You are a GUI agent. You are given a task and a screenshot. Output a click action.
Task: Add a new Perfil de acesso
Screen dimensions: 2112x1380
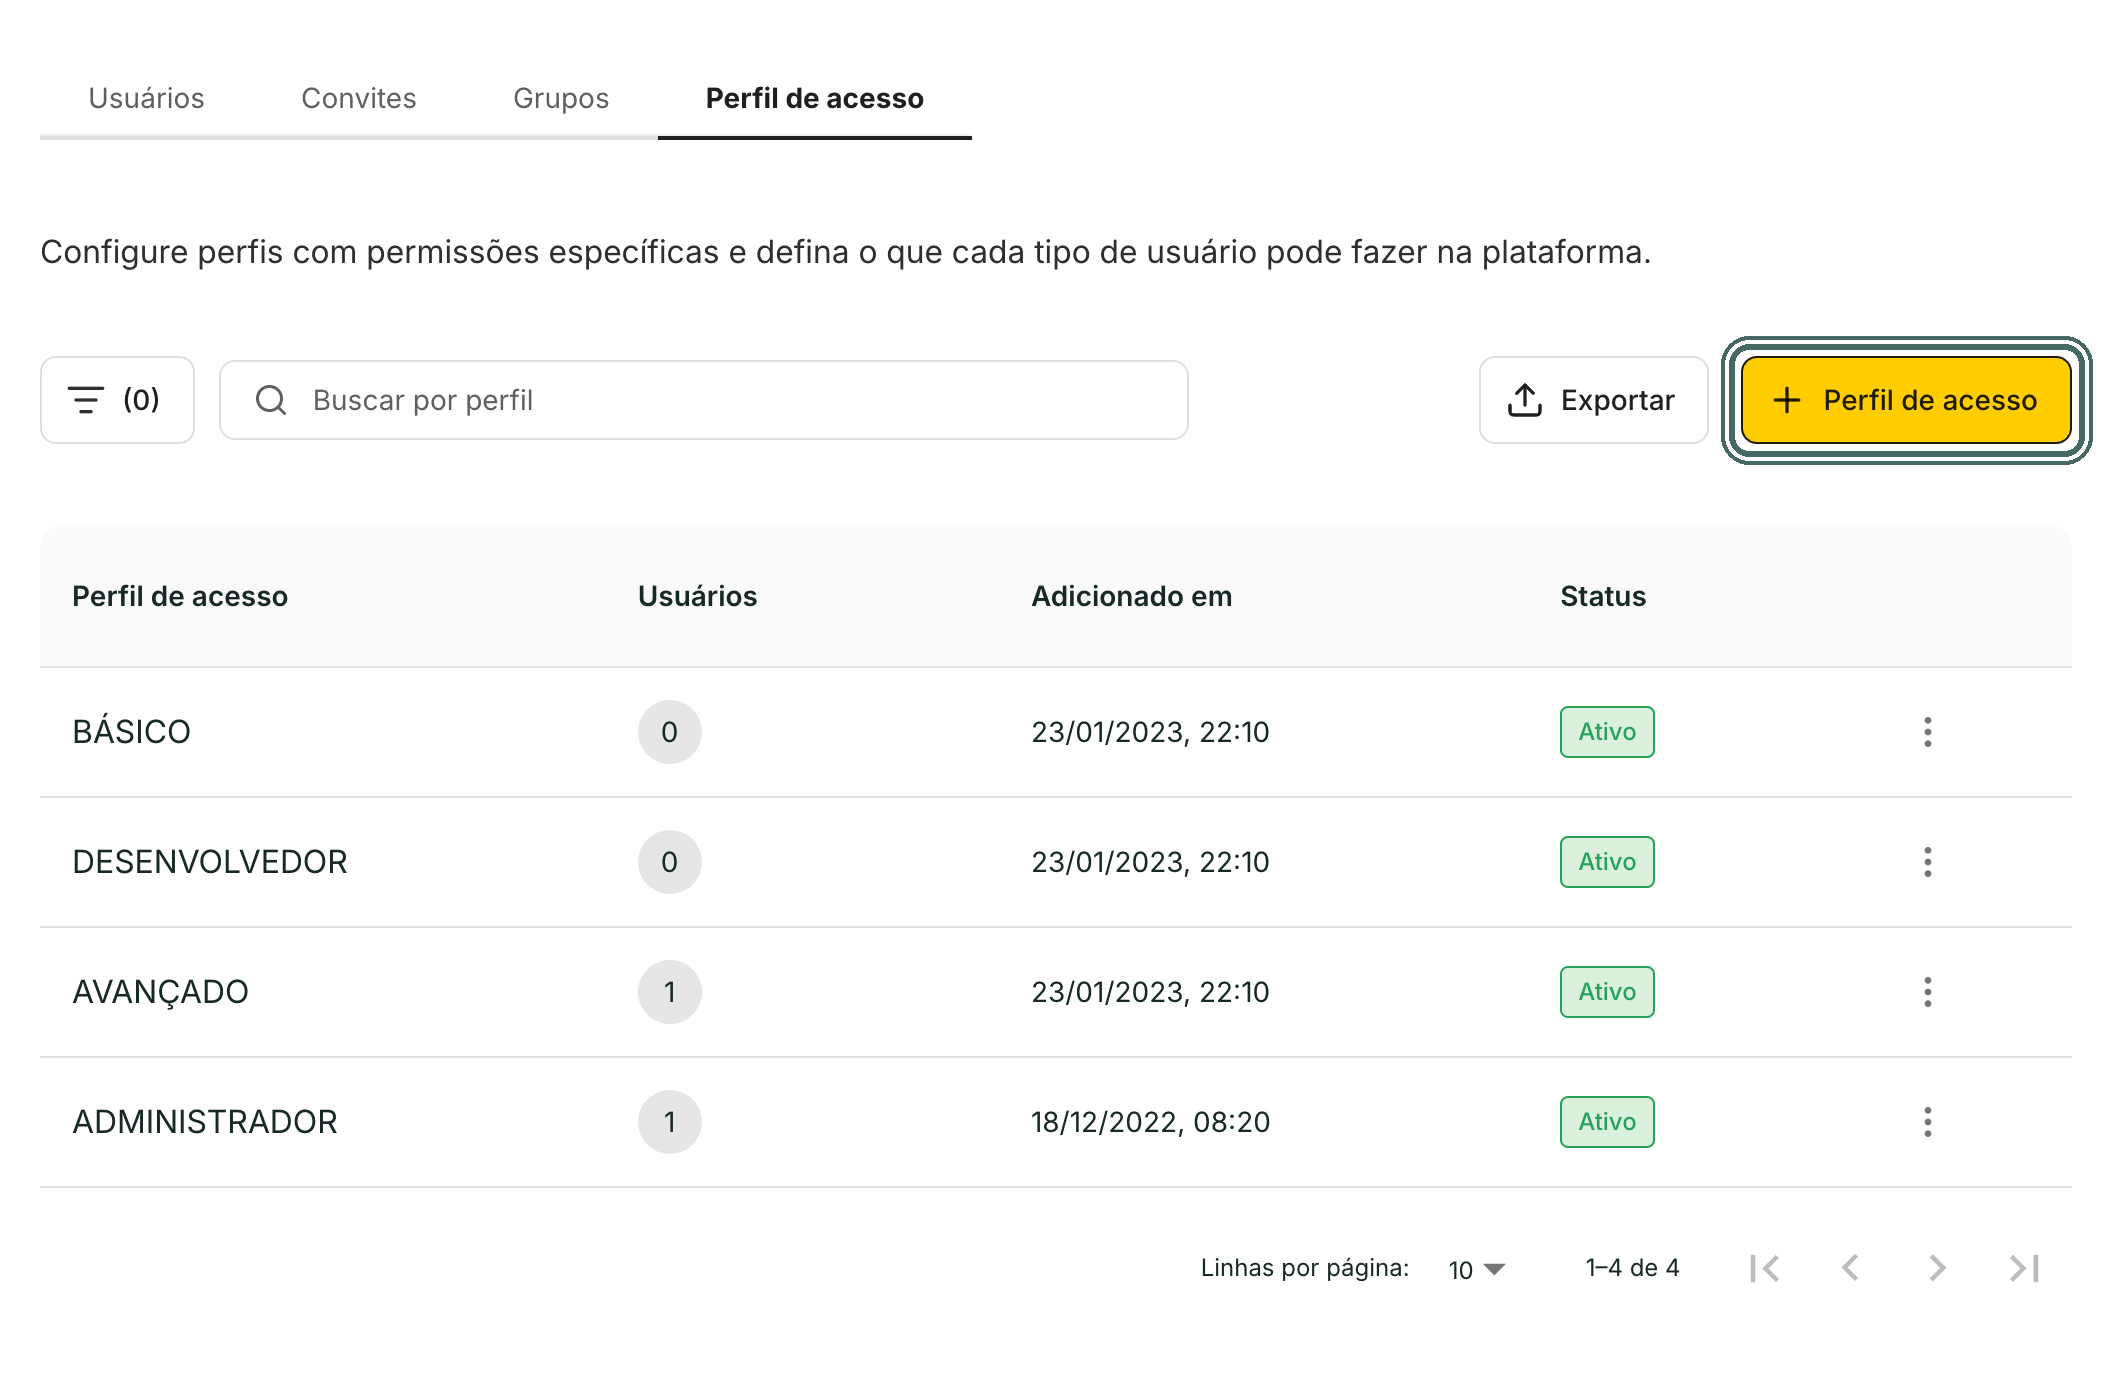coord(1906,400)
